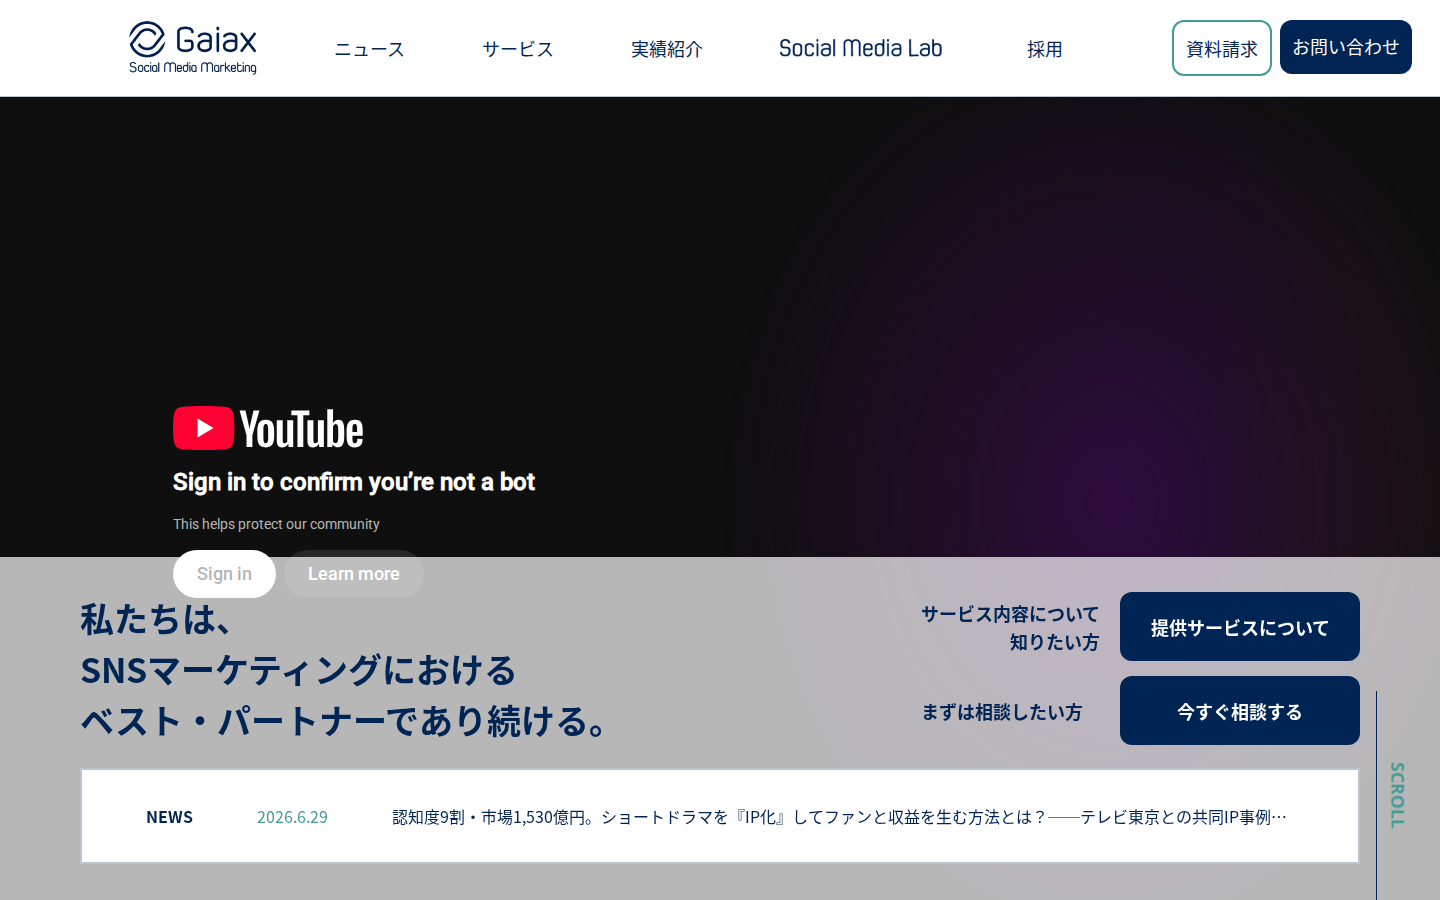Click the 資料請求 button

coord(1222,48)
